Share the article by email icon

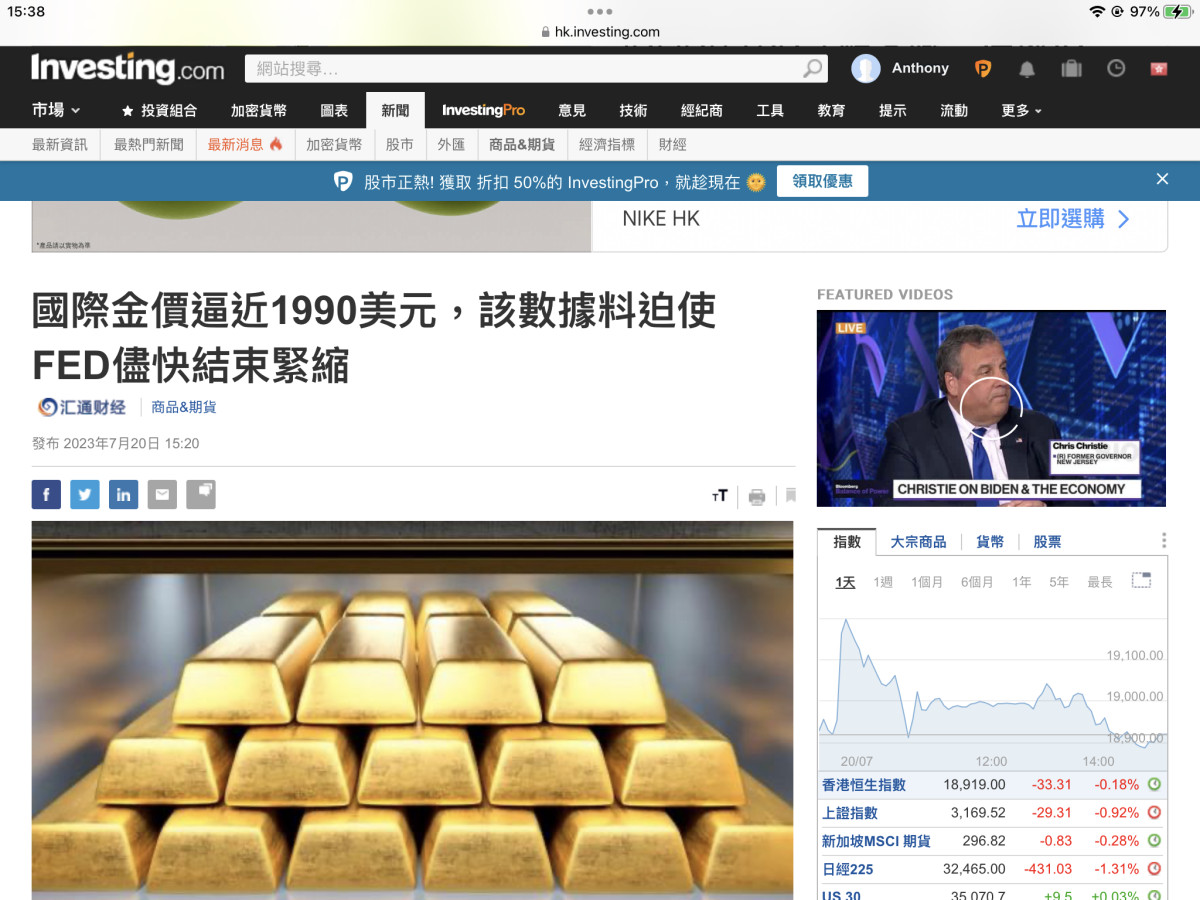(162, 494)
